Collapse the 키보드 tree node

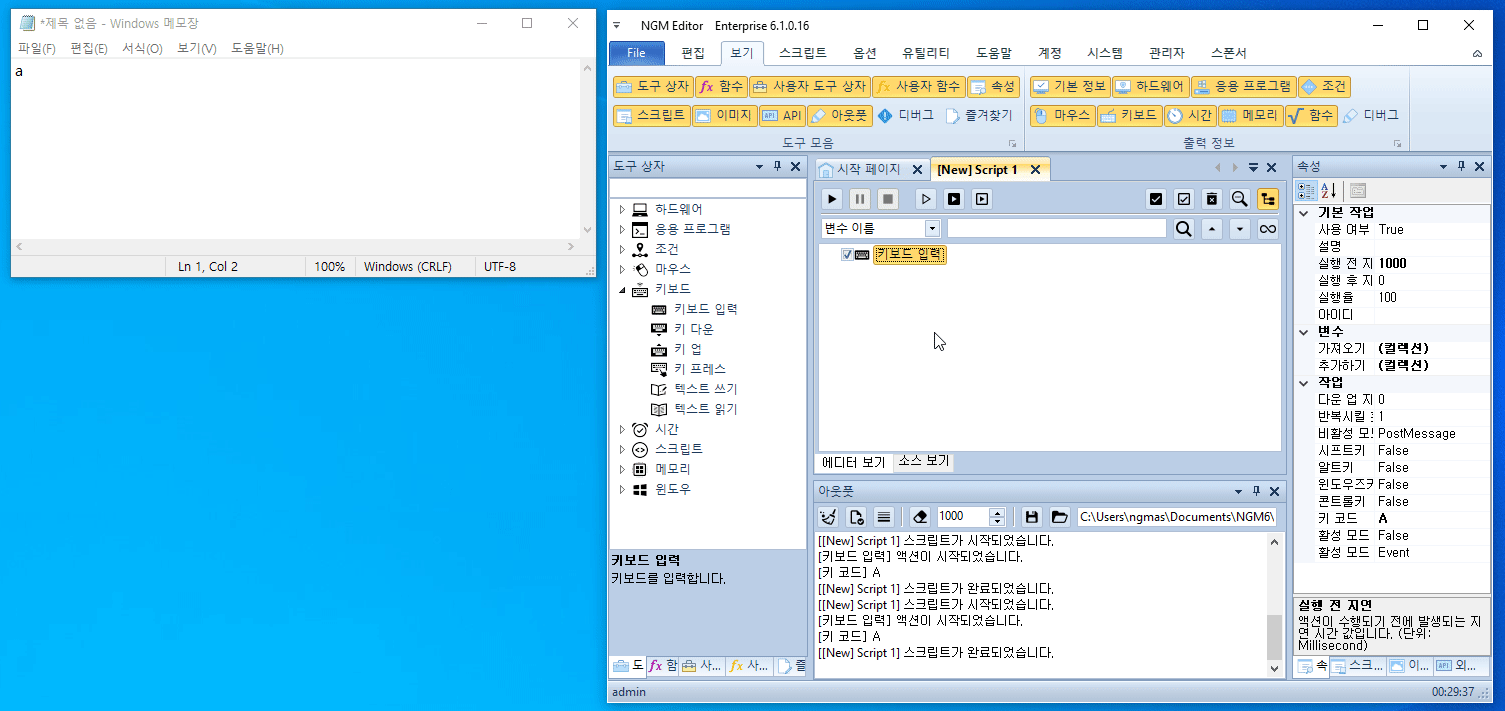tap(622, 290)
